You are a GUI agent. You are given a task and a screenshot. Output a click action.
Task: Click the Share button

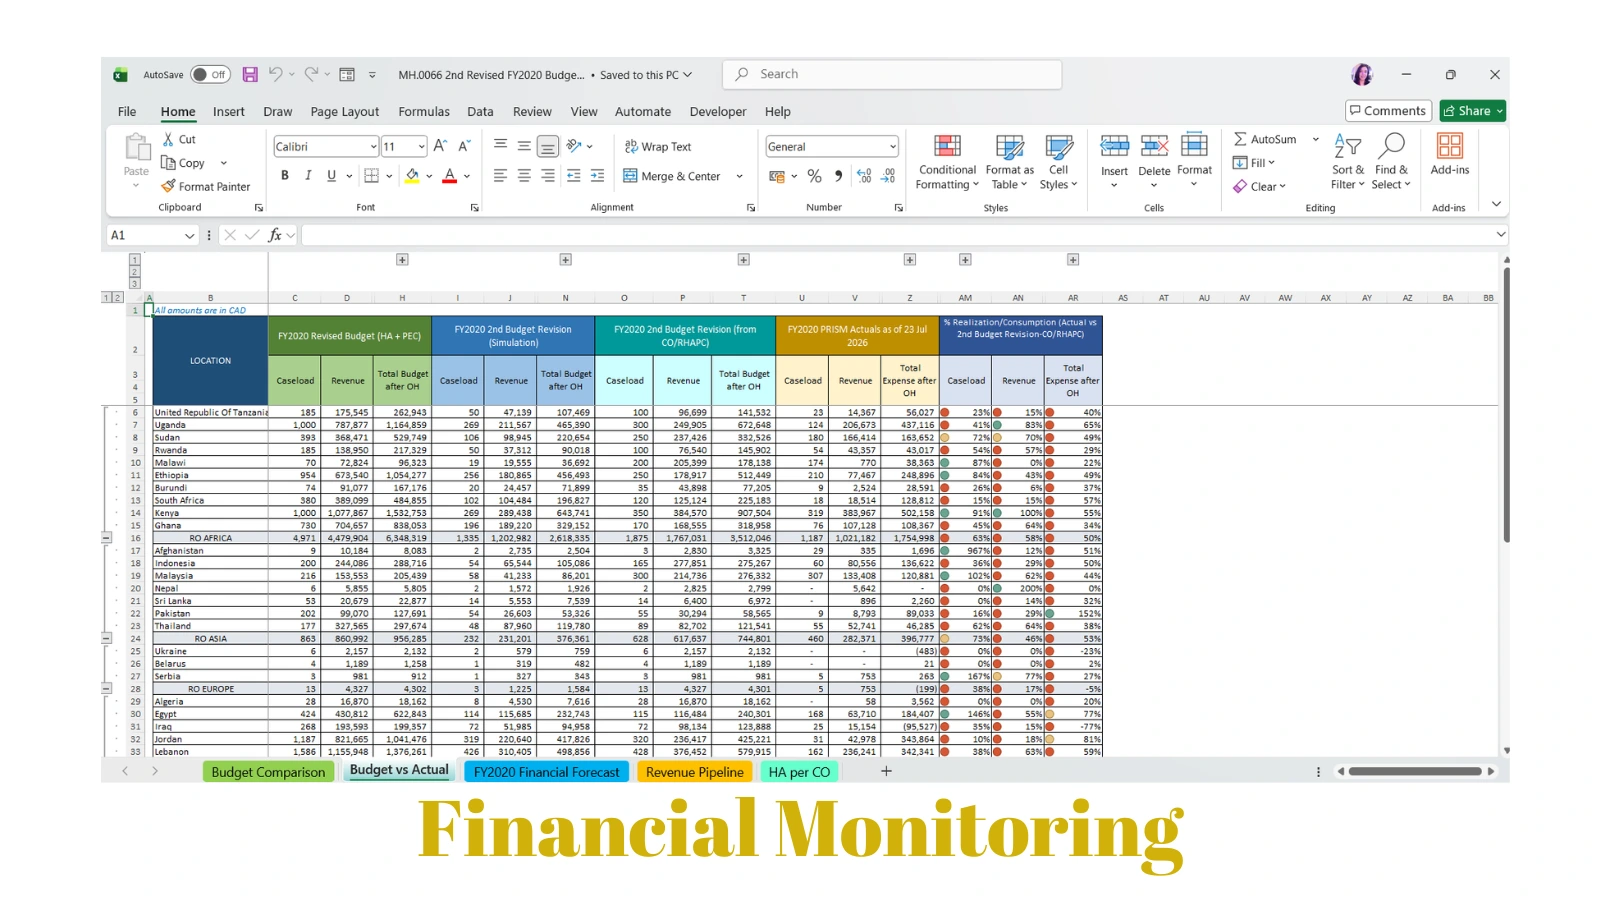[x=1473, y=111]
